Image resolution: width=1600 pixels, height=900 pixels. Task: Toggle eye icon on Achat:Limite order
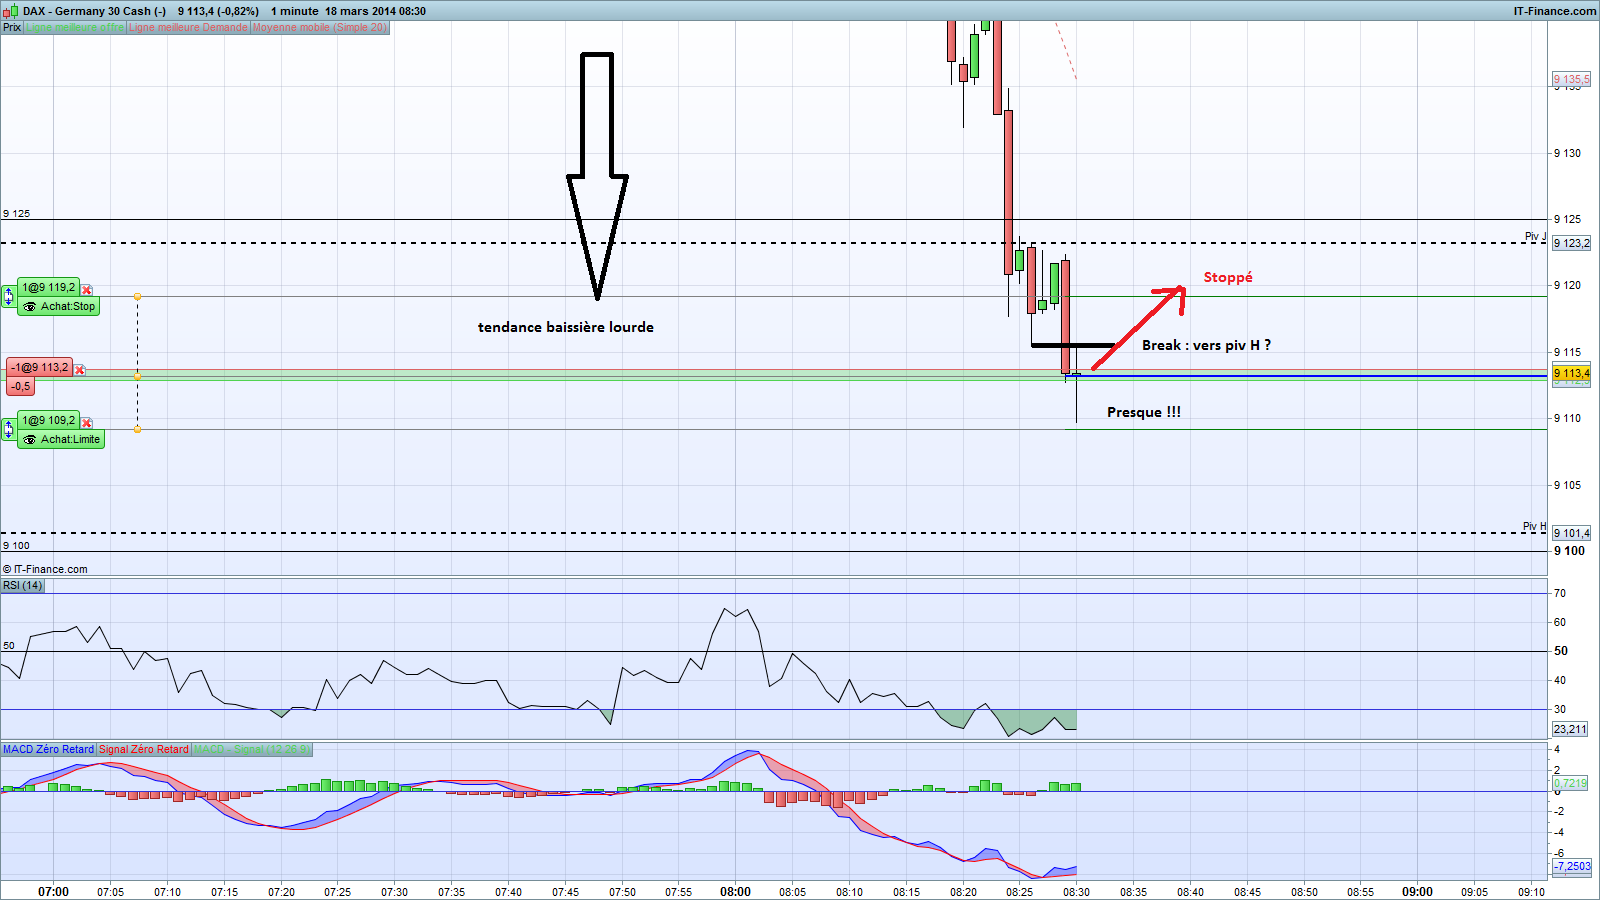tap(30, 440)
